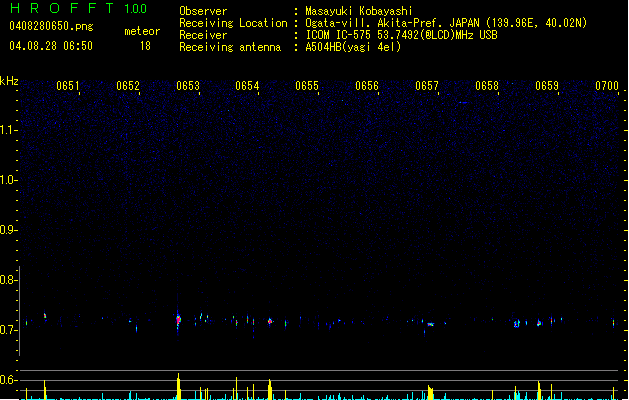Click the 0655 time axis marker

(x=307, y=86)
